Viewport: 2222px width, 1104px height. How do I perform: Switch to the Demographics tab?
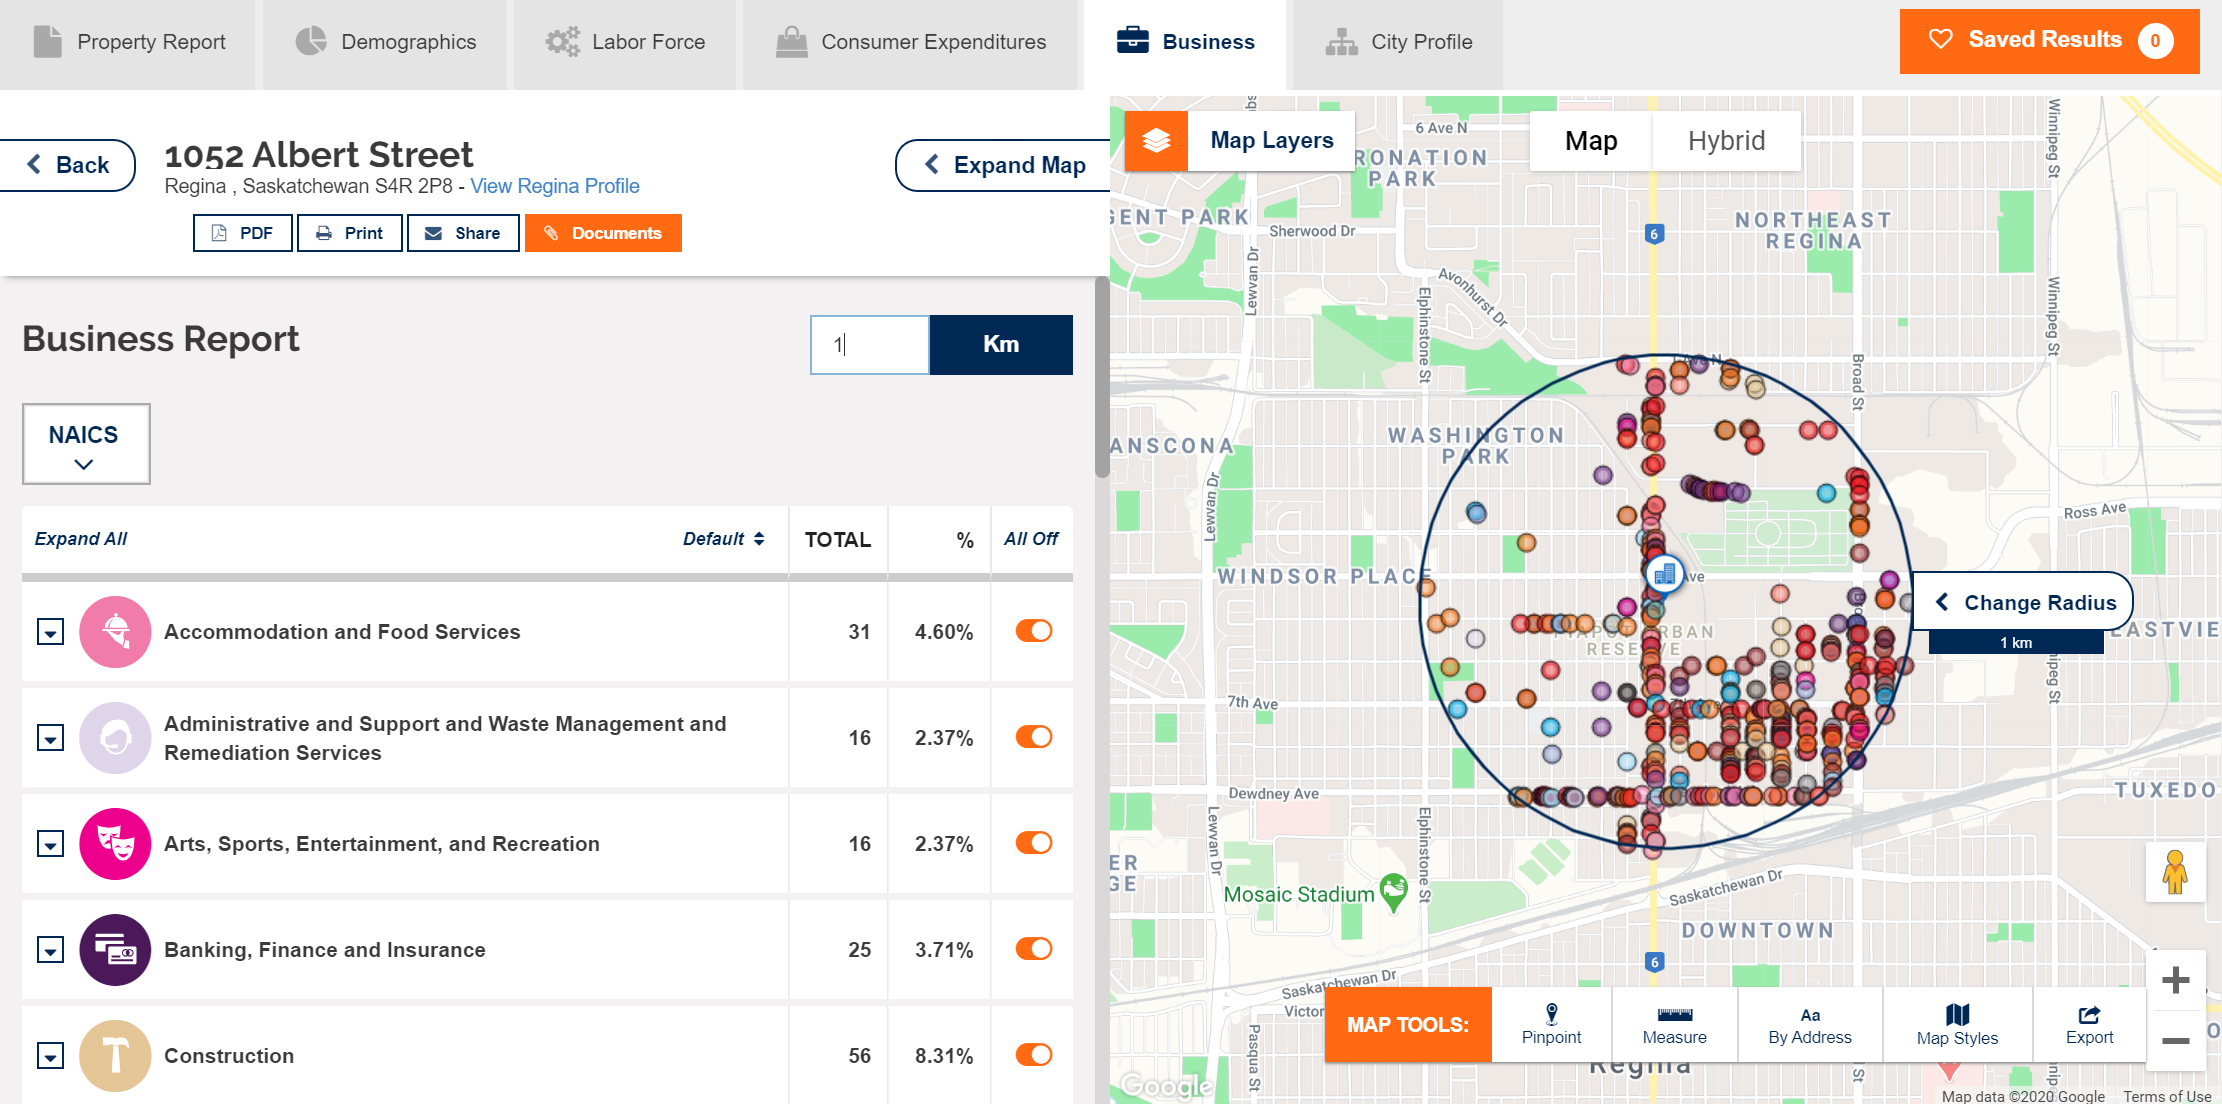tap(386, 42)
